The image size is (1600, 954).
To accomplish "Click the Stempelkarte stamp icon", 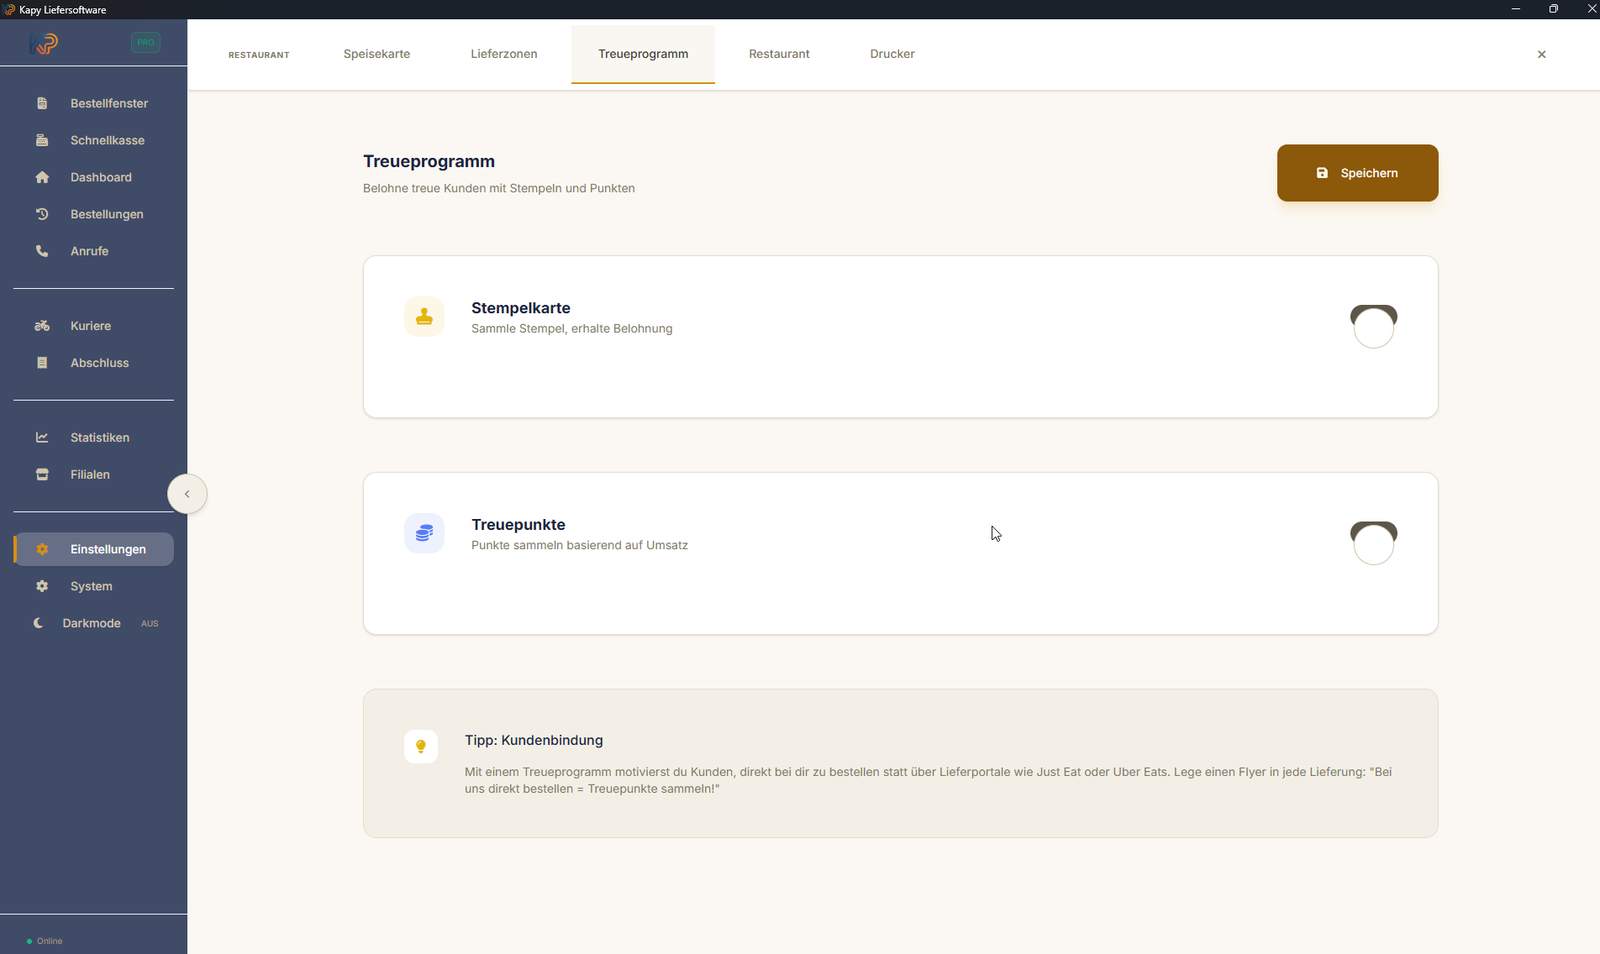I will [x=424, y=317].
